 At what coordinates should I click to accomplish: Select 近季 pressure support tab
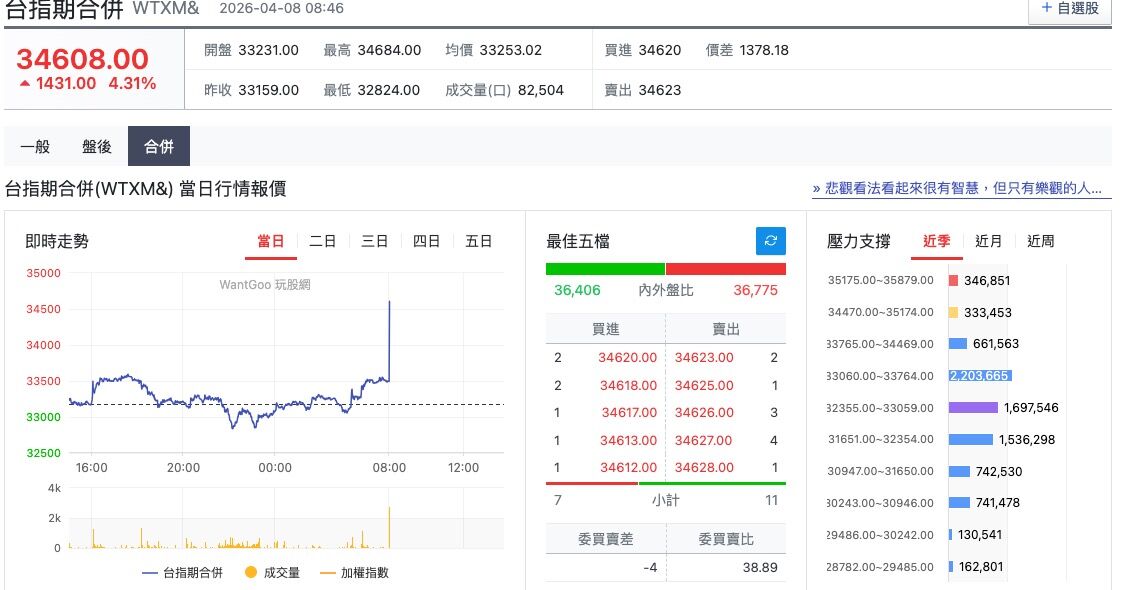click(937, 241)
